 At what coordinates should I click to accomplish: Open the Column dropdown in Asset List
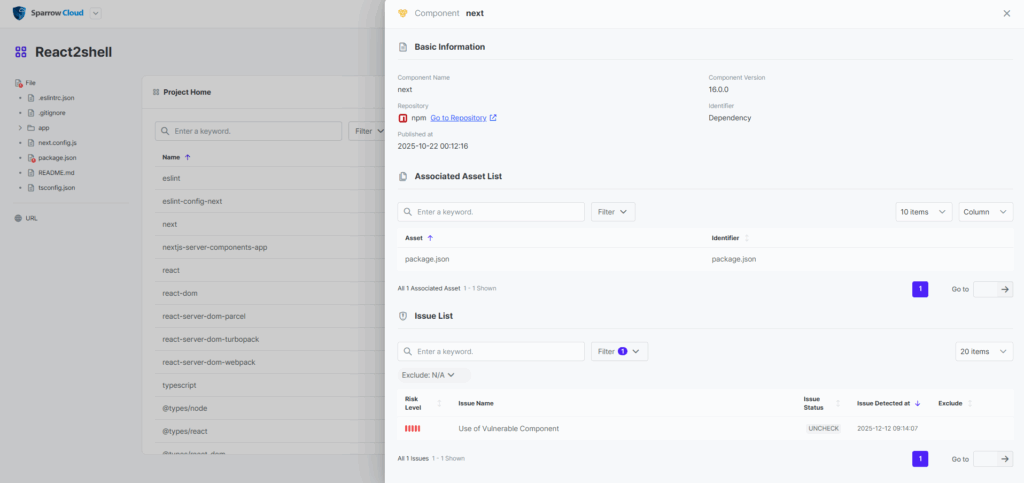(985, 212)
